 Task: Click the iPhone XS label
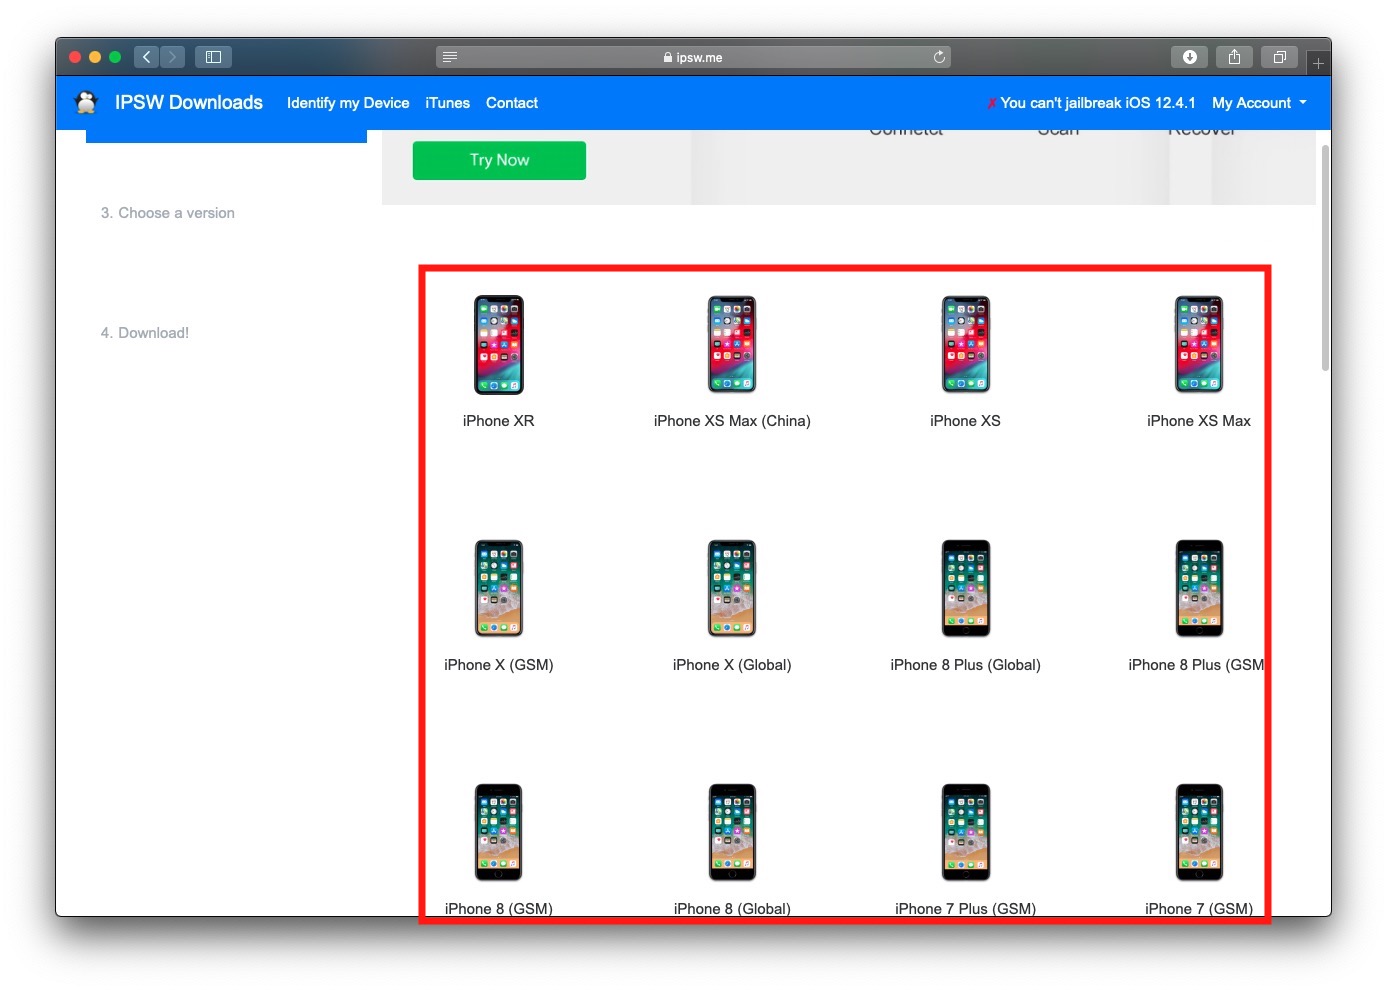(x=966, y=421)
